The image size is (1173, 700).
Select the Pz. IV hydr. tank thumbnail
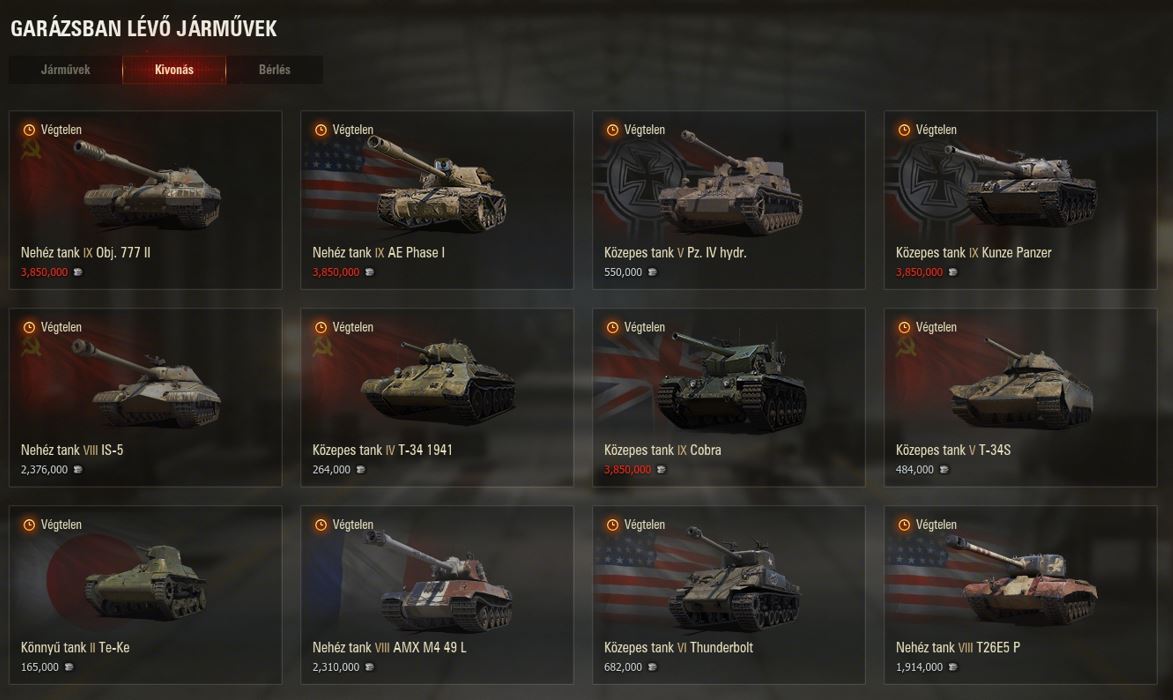(x=730, y=185)
